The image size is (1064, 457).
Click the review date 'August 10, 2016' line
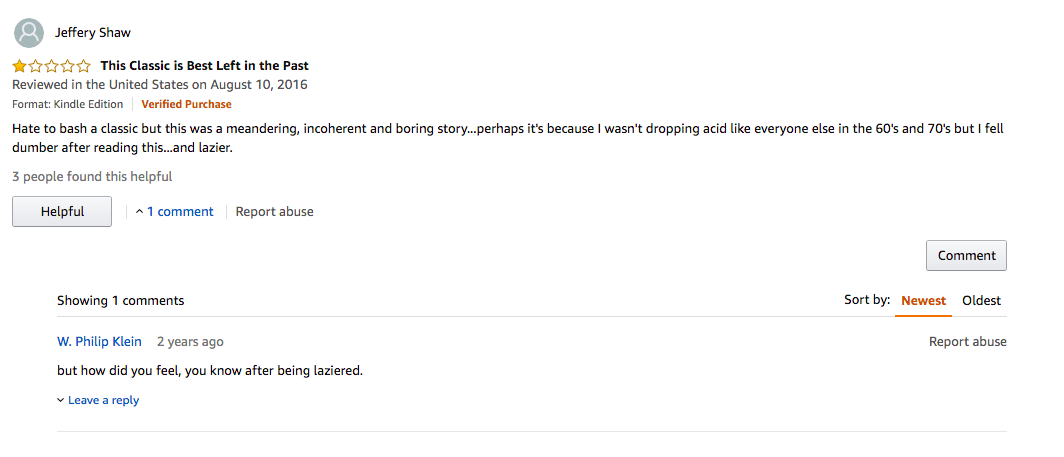click(160, 85)
